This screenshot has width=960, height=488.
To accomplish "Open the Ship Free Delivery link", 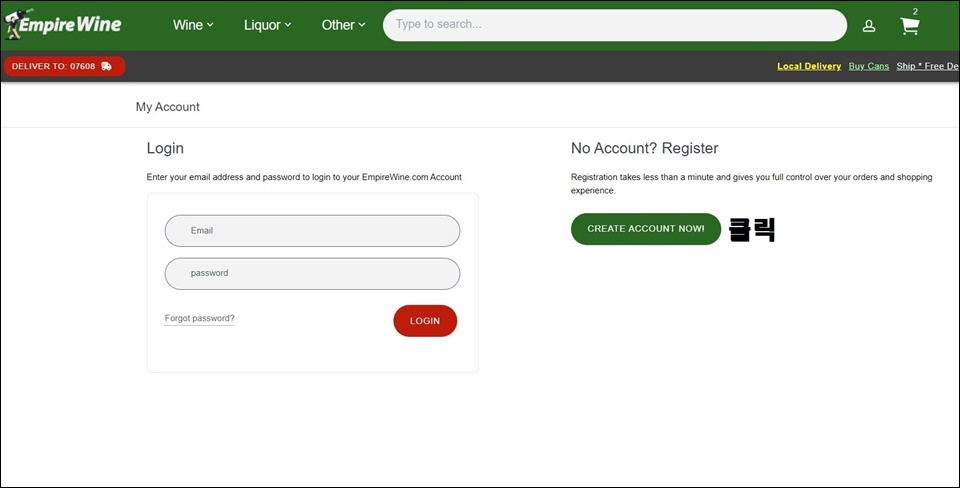I will click(928, 66).
